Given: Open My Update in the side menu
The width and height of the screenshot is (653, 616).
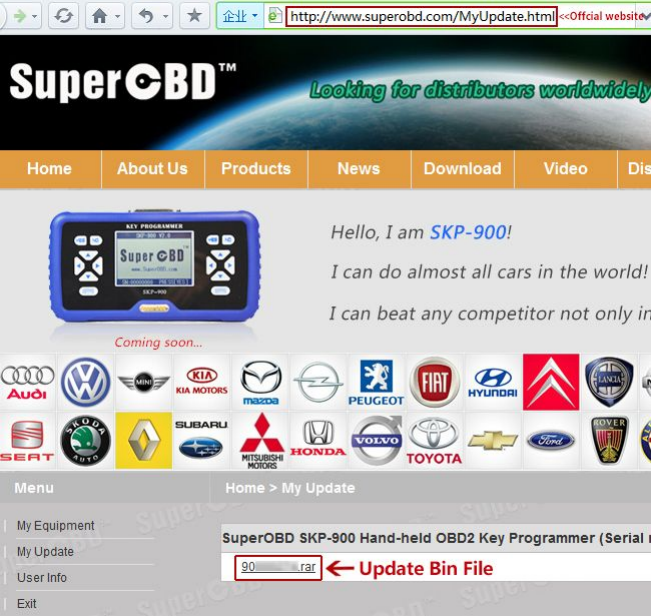Looking at the screenshot, I should [x=45, y=552].
